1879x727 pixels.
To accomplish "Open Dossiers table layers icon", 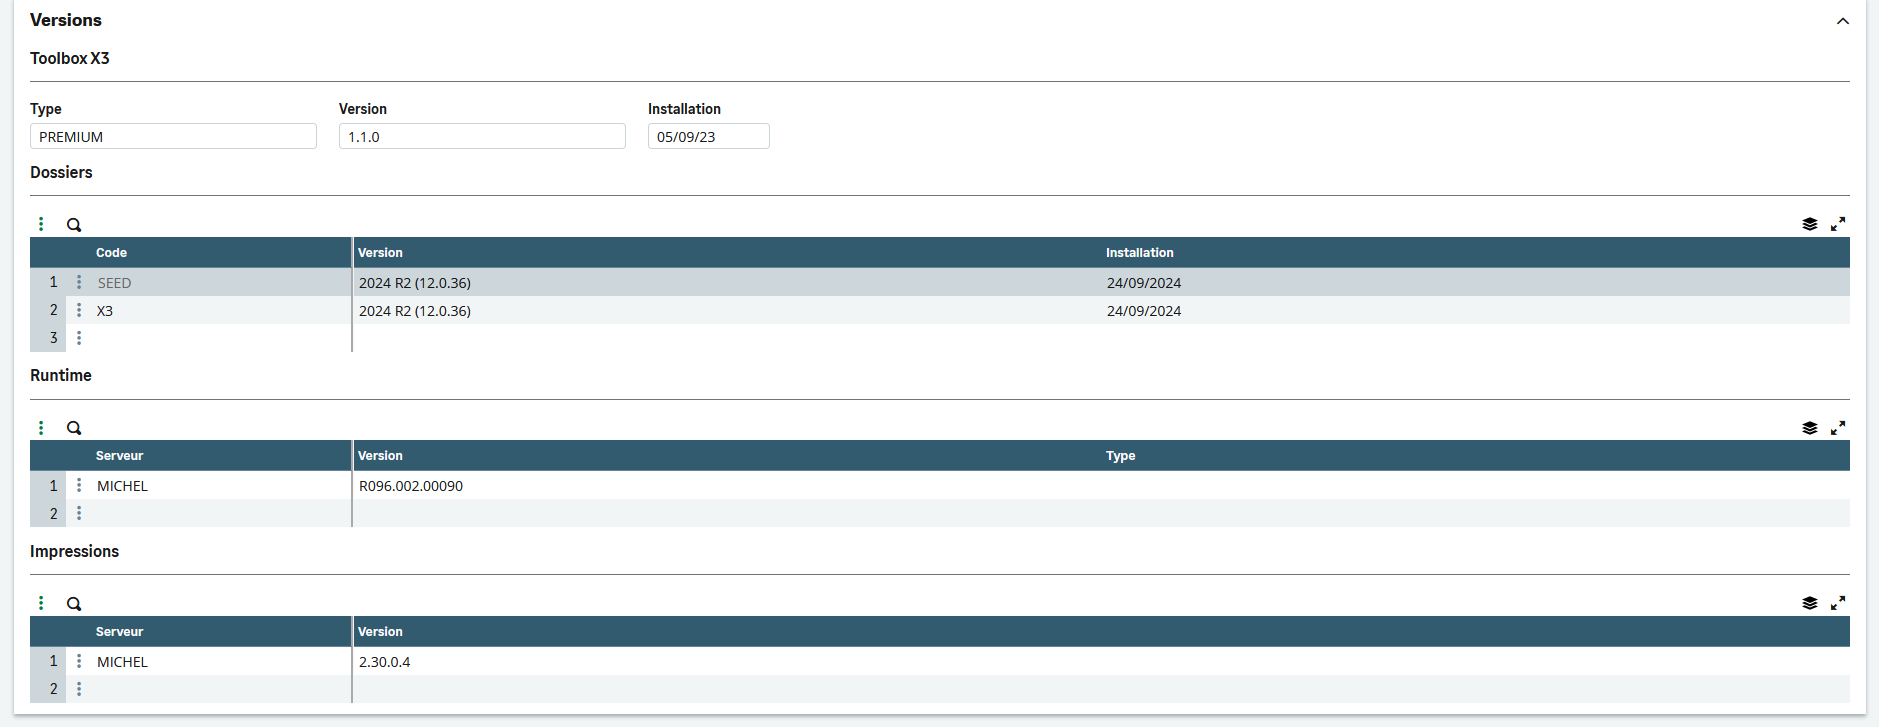I will (1809, 224).
